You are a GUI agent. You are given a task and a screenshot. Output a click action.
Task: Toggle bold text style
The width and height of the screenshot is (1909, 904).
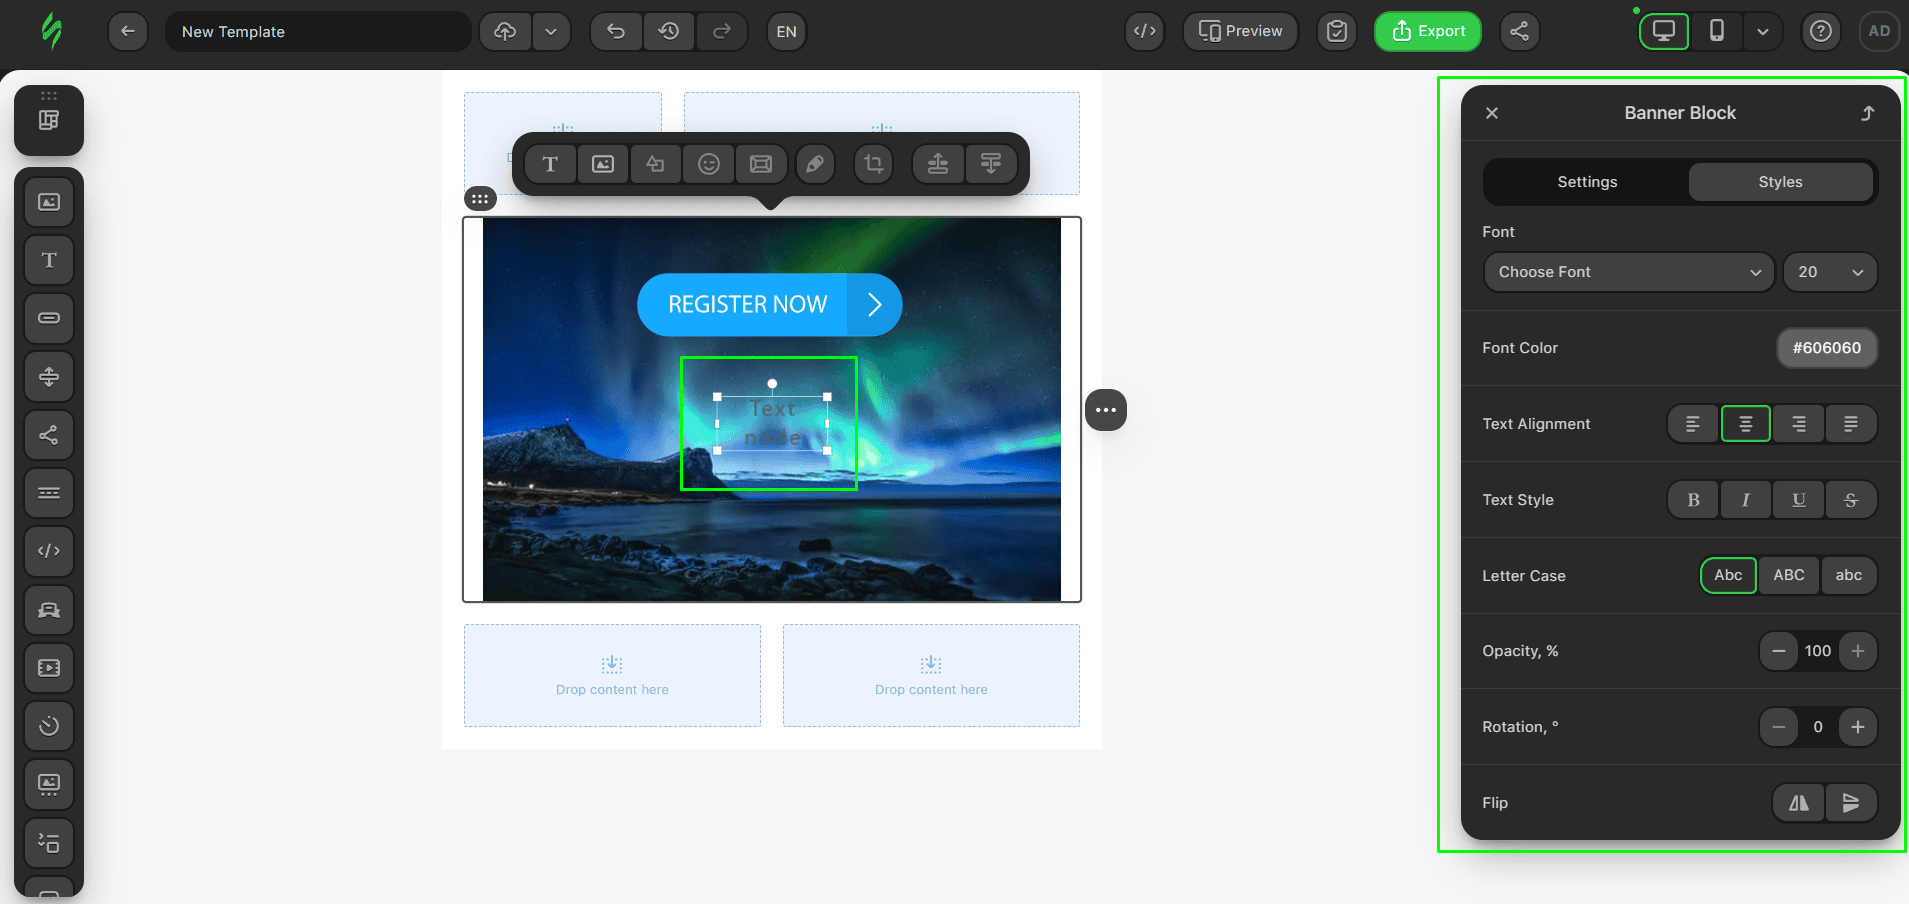(1693, 500)
